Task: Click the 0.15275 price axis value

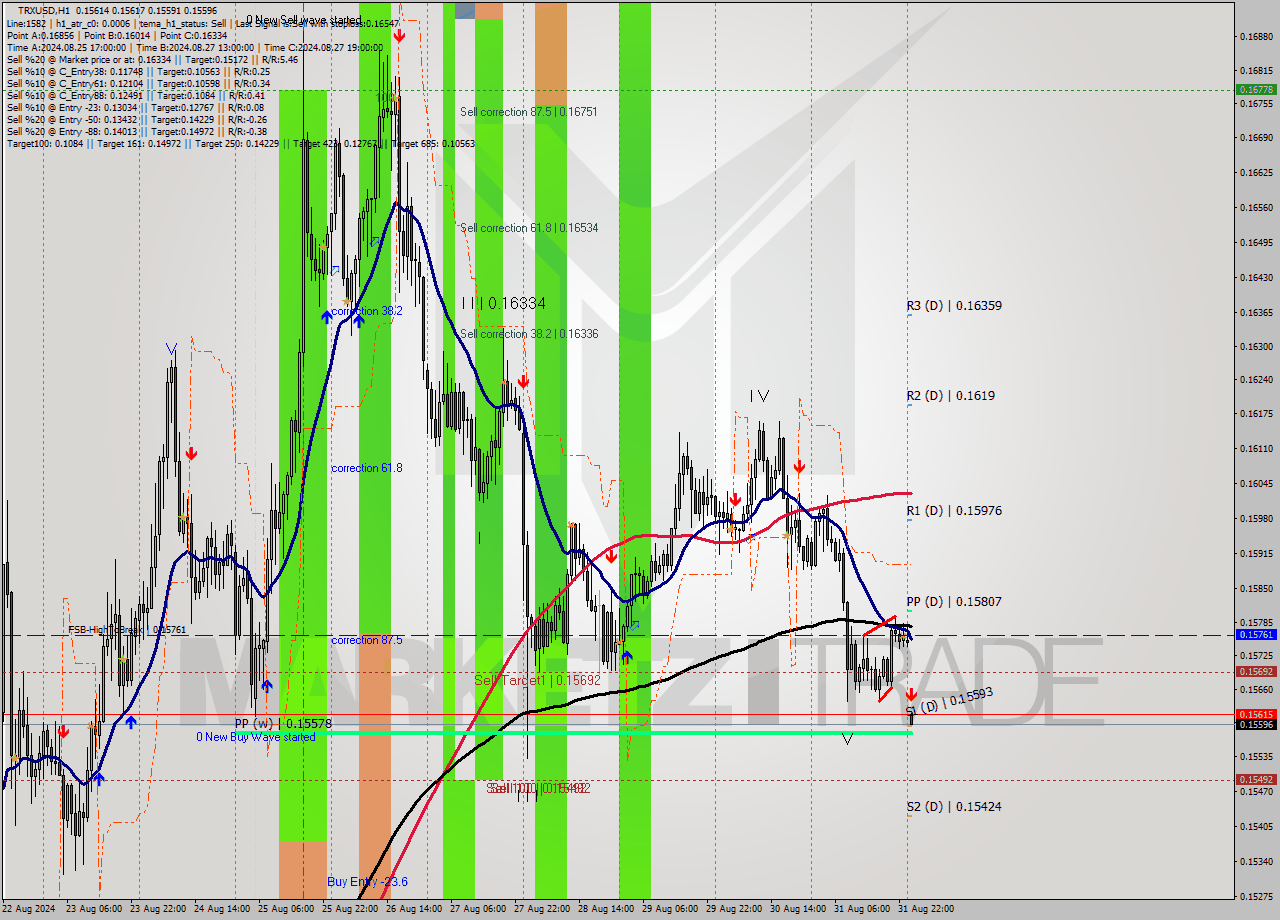Action: pos(1256,897)
